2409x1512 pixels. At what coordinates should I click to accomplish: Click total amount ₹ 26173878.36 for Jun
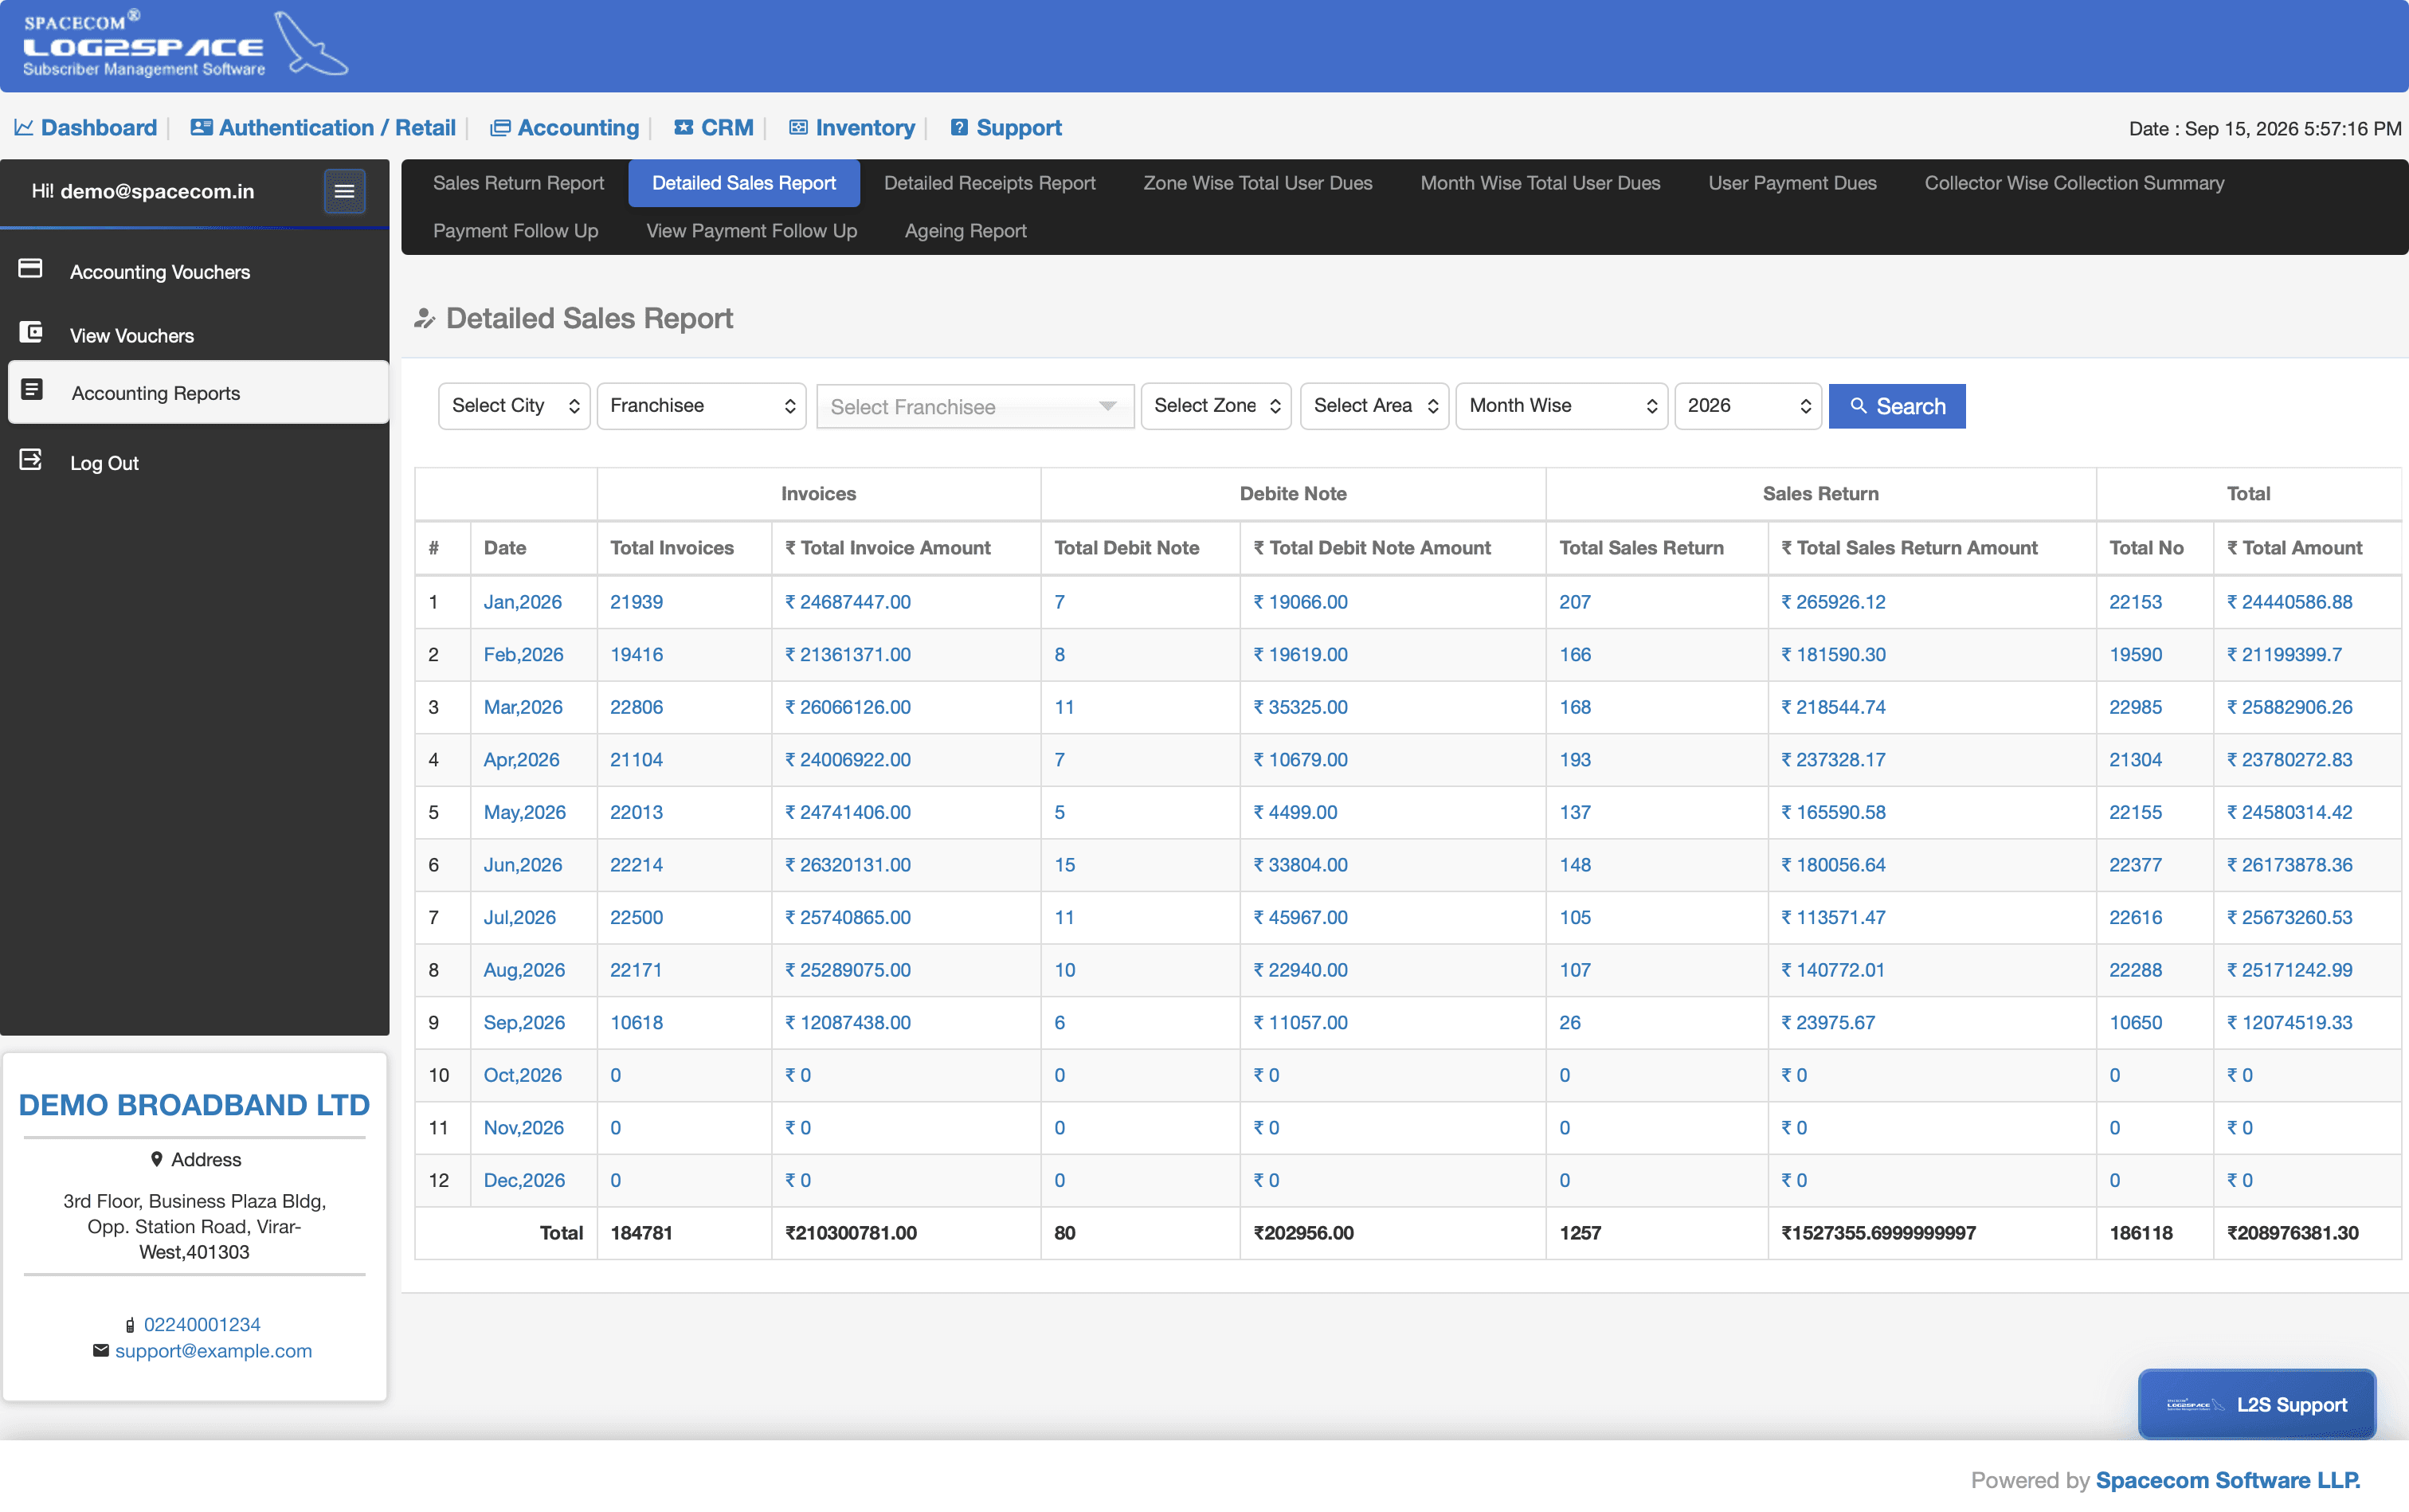[2289, 865]
